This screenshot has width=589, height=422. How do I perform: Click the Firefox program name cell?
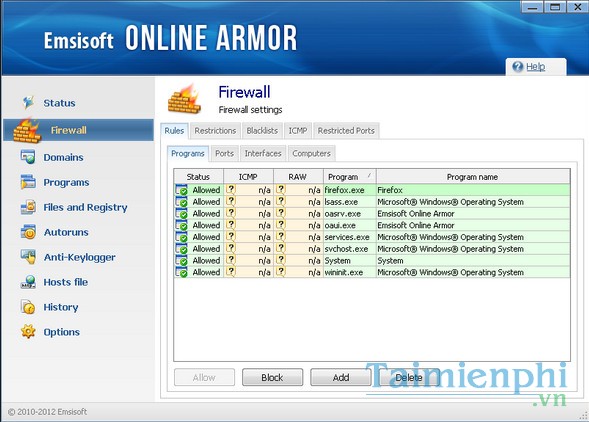point(473,190)
